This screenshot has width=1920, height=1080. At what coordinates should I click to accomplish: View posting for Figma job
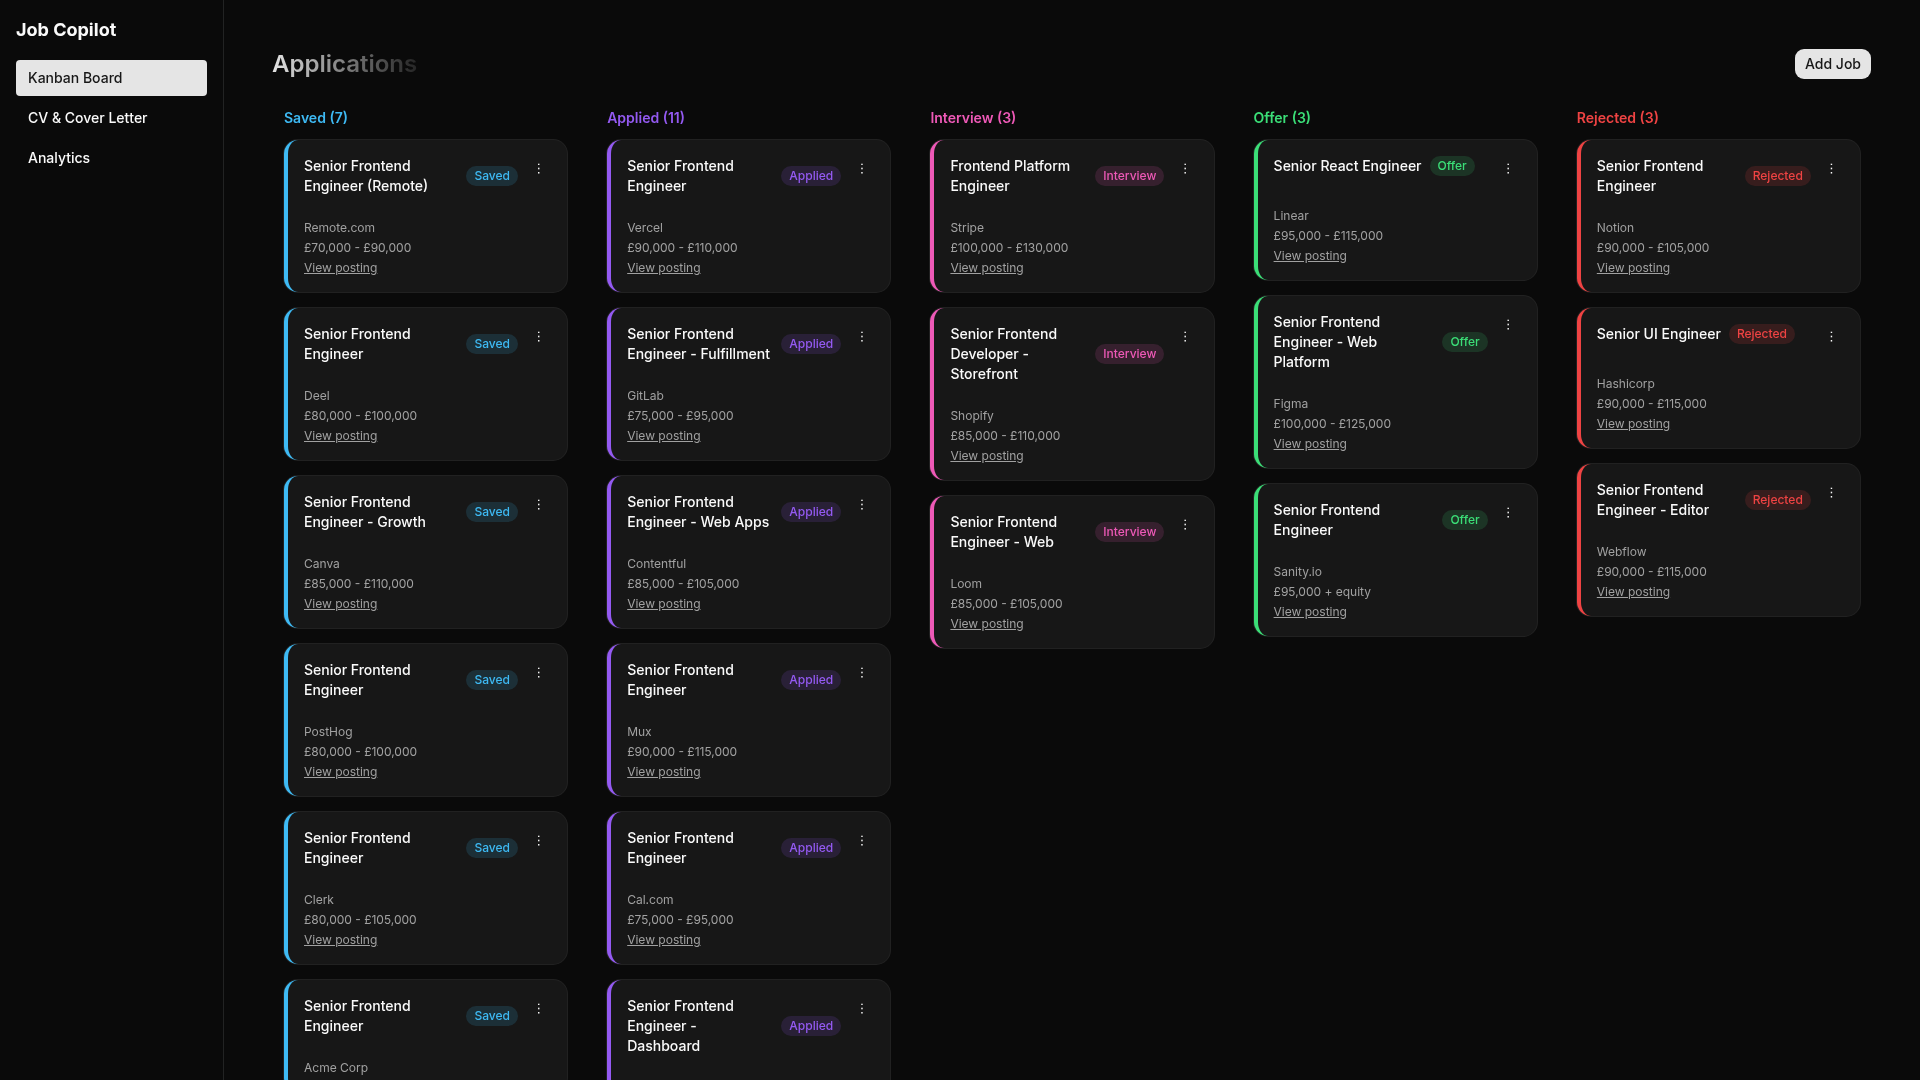click(x=1309, y=444)
